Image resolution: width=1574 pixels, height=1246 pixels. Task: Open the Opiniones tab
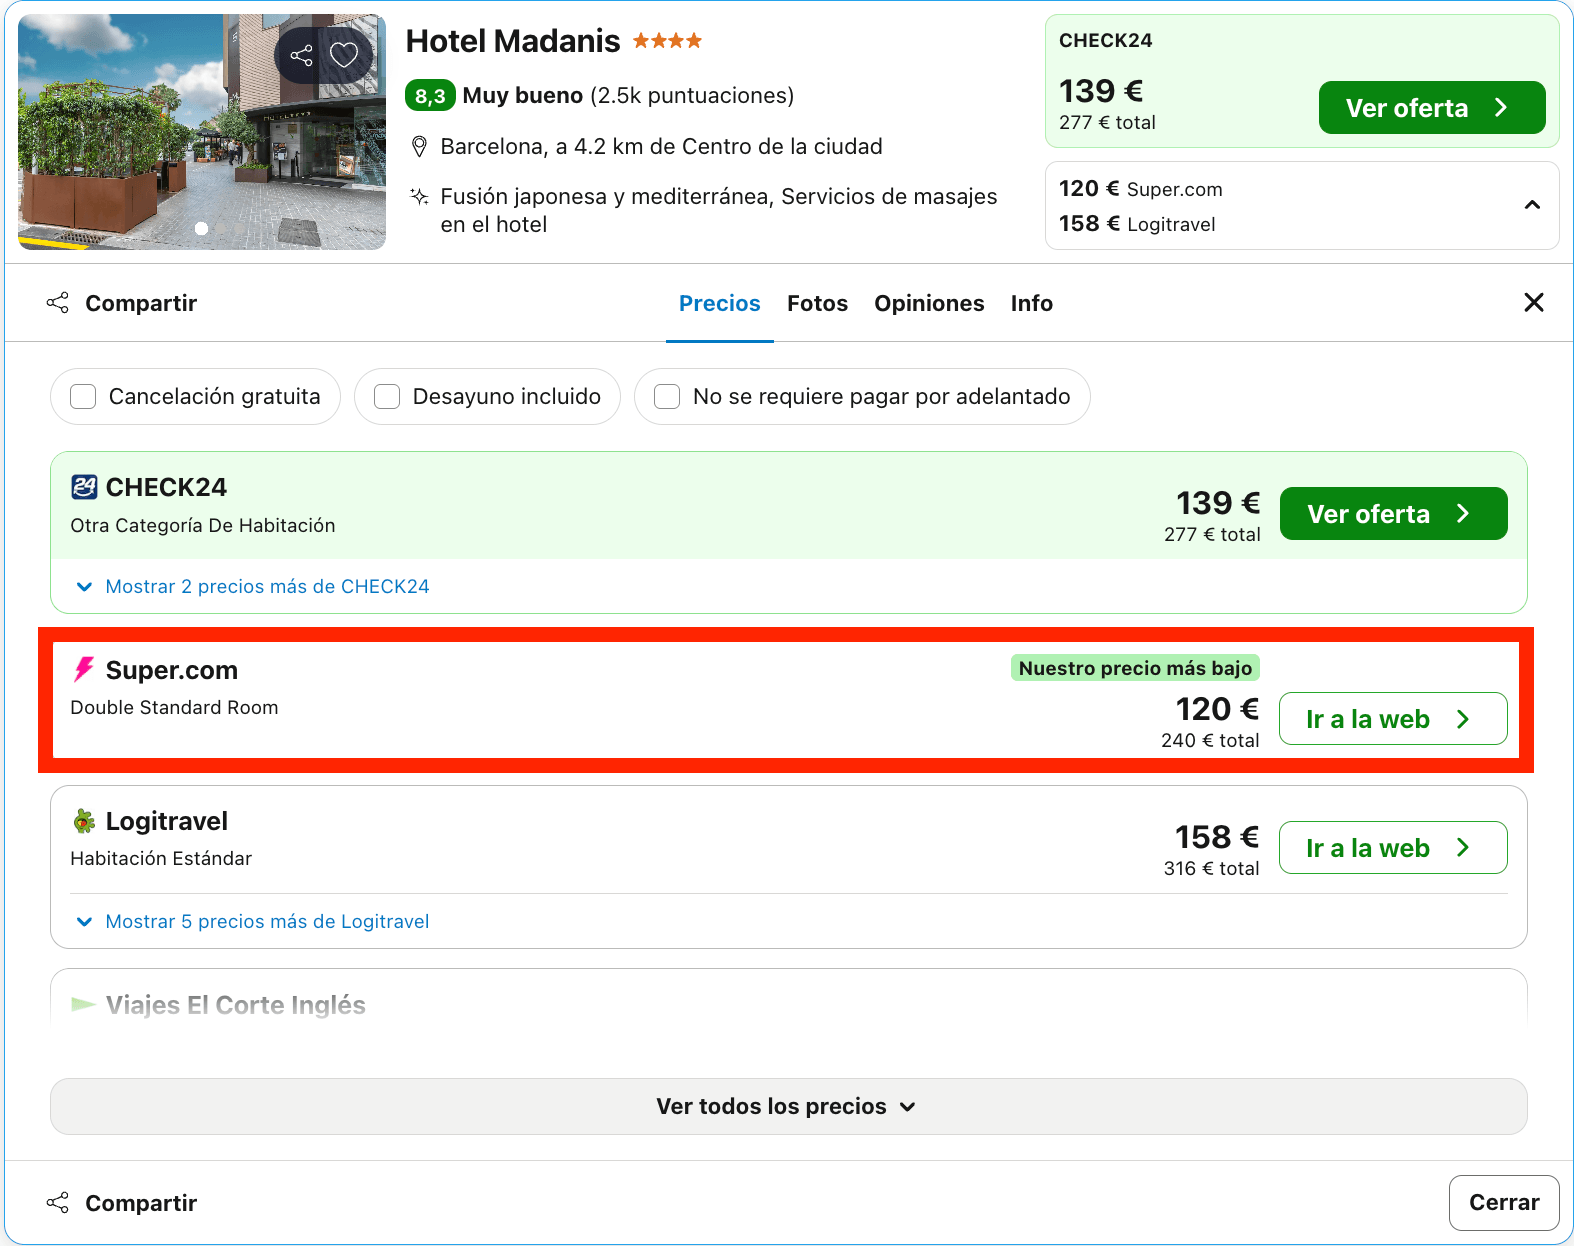pyautogui.click(x=929, y=303)
